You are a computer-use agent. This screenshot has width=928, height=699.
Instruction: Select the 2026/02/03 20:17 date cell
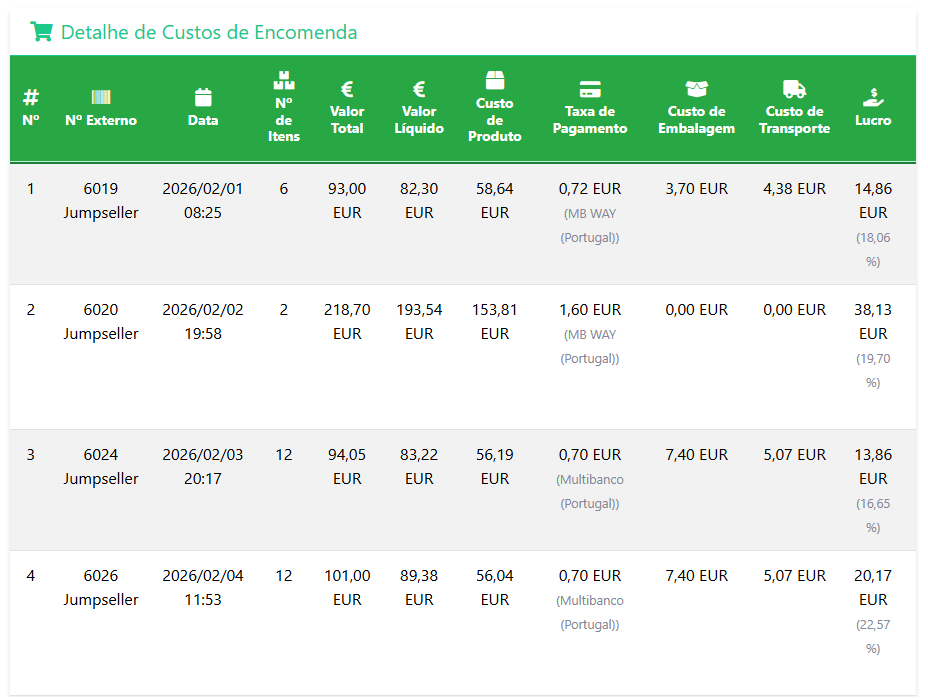tap(203, 466)
